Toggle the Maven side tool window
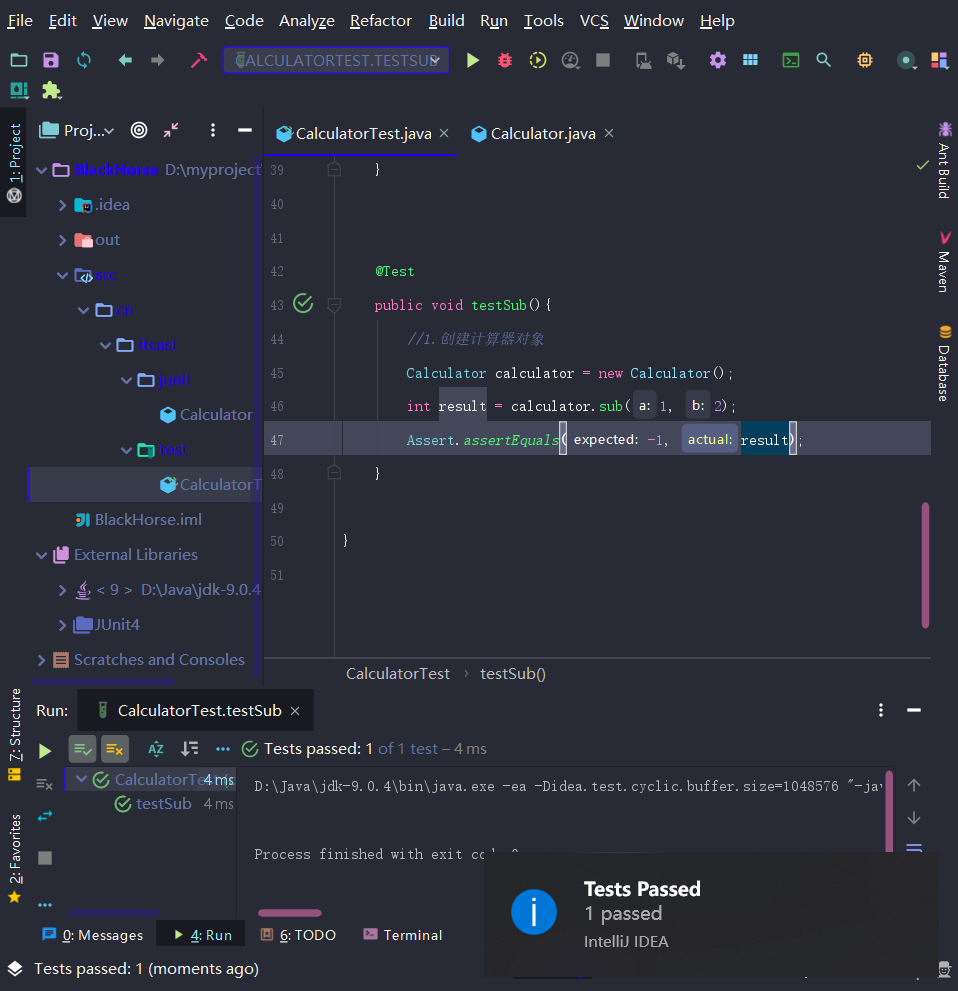The height and width of the screenshot is (991, 958). (944, 262)
